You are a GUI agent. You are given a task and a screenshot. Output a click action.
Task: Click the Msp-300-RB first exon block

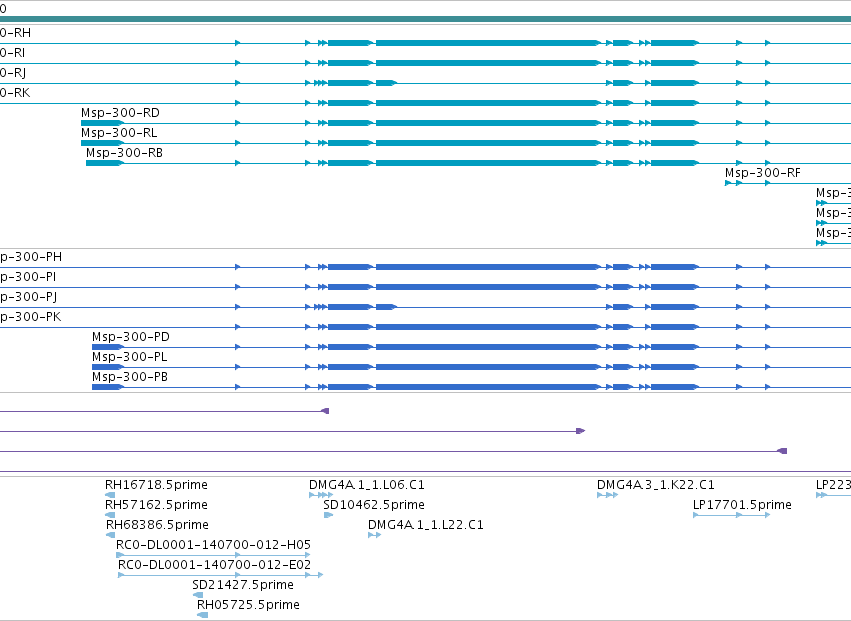pyautogui.click(x=105, y=163)
